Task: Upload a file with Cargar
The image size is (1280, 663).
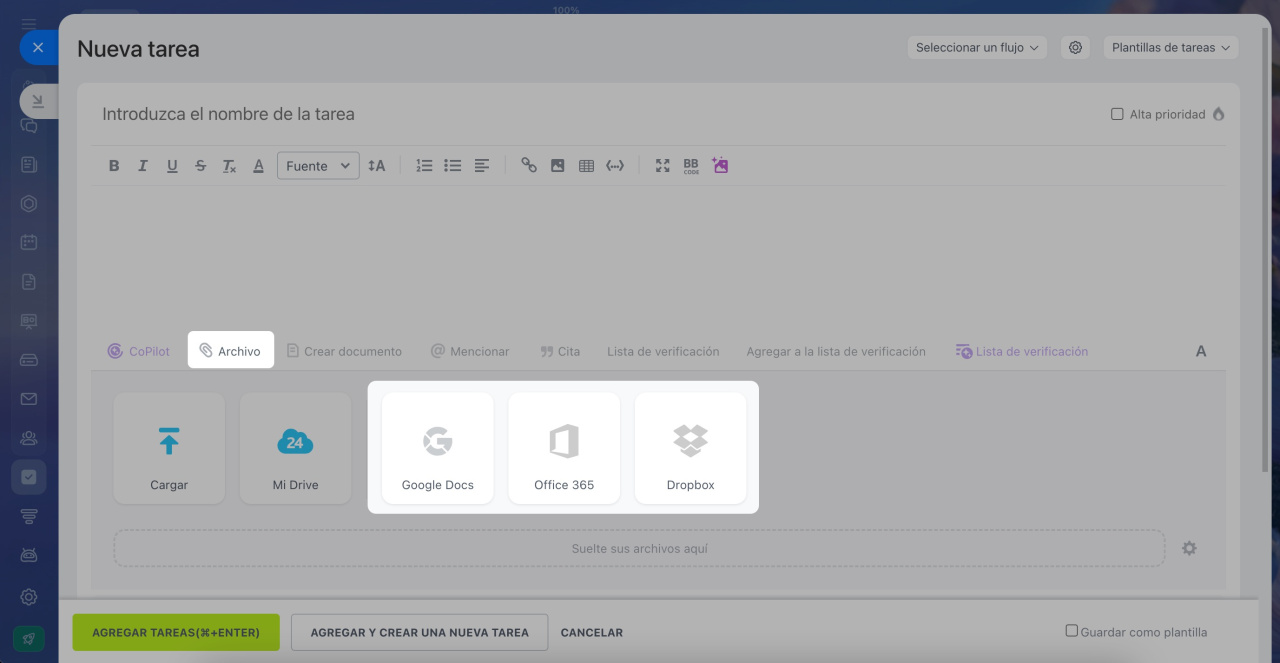Action: 169,448
